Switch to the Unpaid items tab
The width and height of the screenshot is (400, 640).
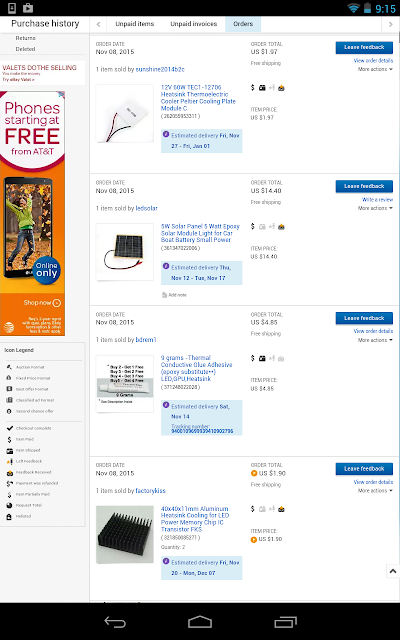(135, 24)
